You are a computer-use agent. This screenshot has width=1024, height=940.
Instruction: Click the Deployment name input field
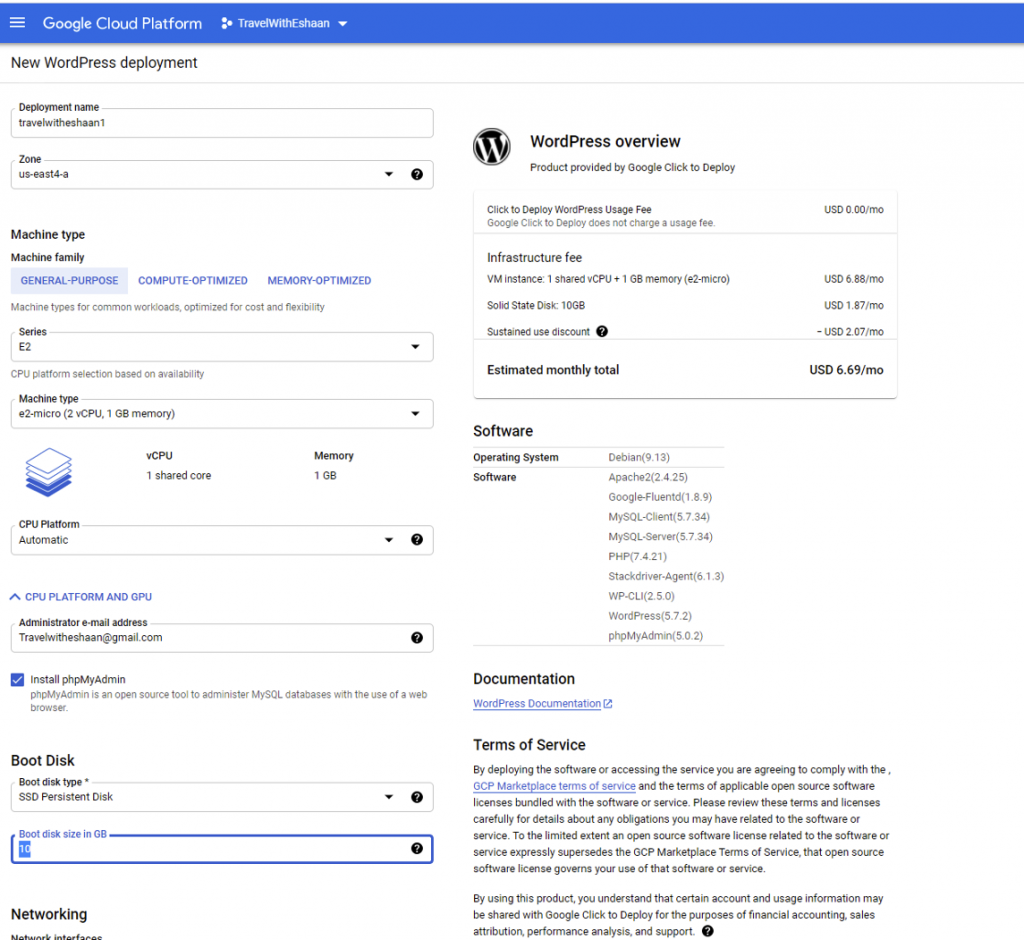[222, 123]
